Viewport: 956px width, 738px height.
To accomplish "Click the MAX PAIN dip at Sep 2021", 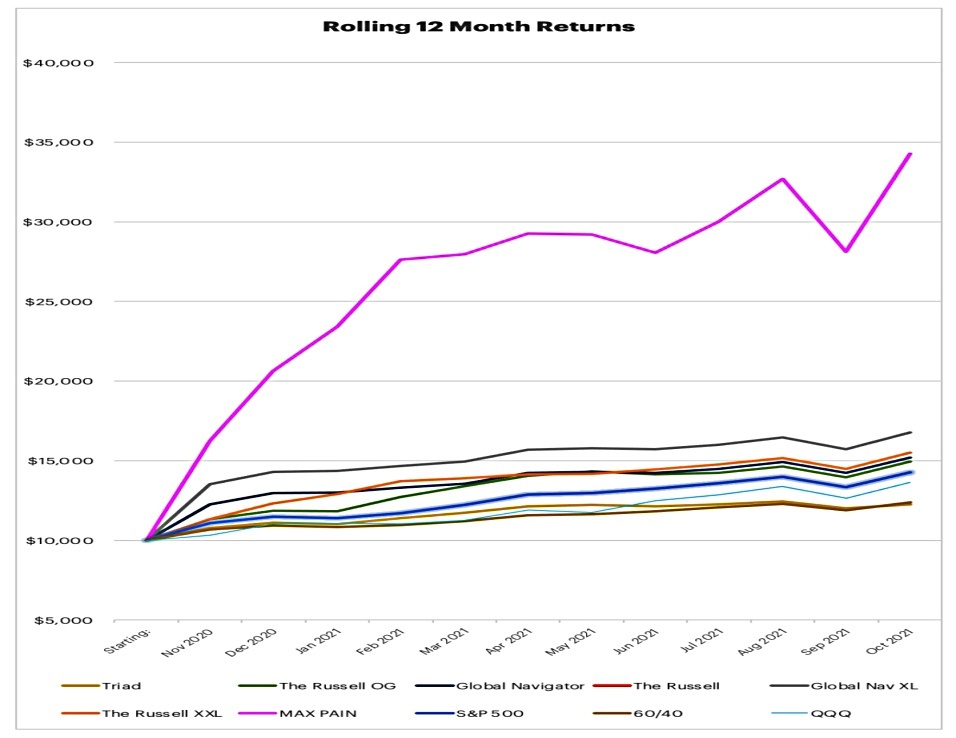I will 846,251.
